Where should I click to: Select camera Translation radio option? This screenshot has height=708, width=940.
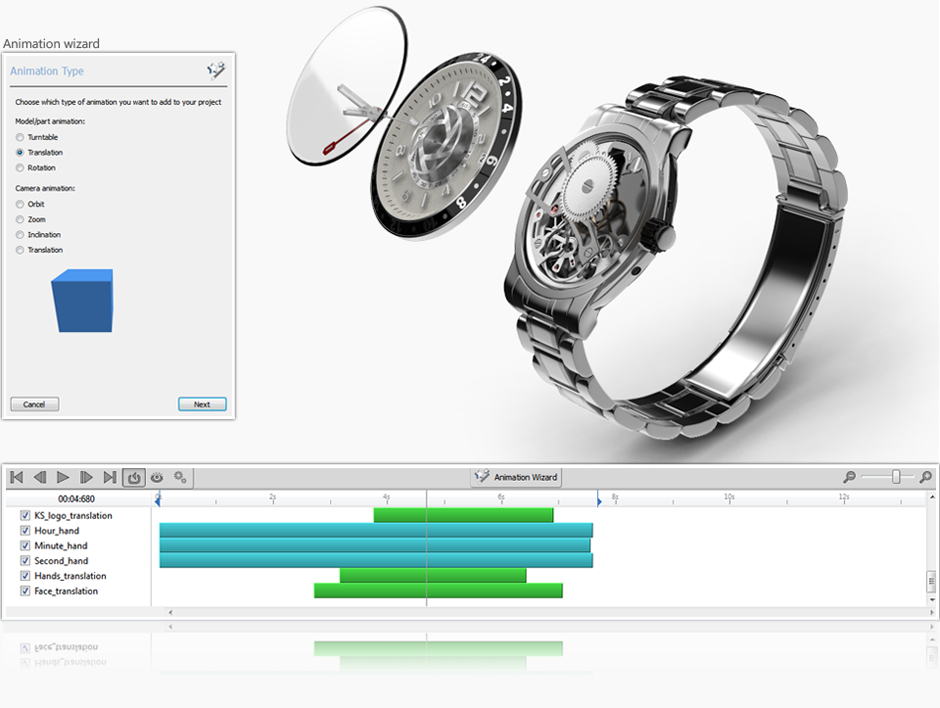coord(20,250)
